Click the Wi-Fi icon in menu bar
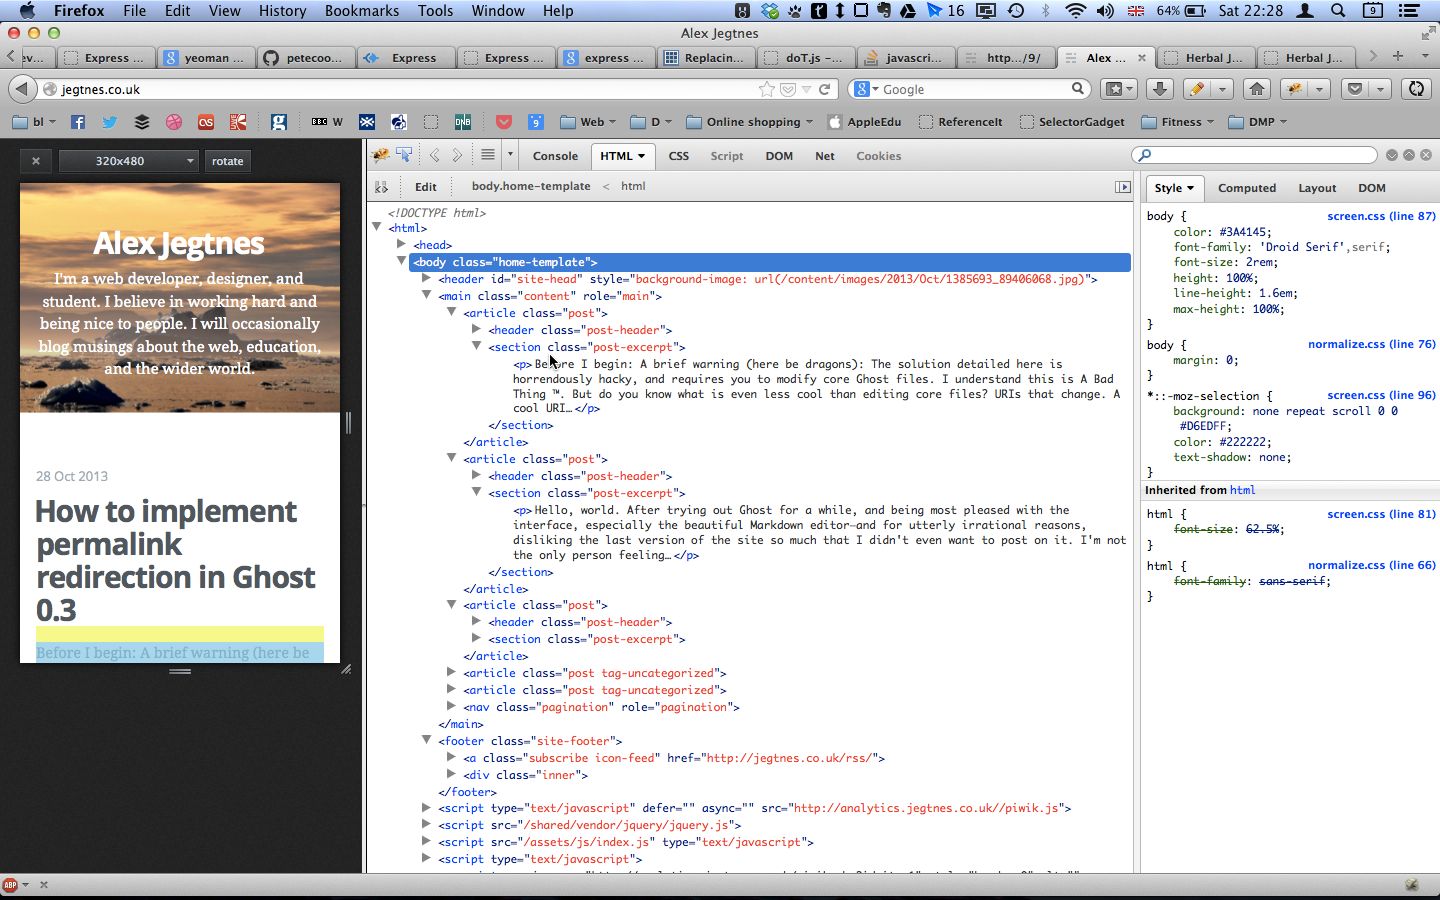Screen dimensions: 1440x900 [x=1076, y=11]
